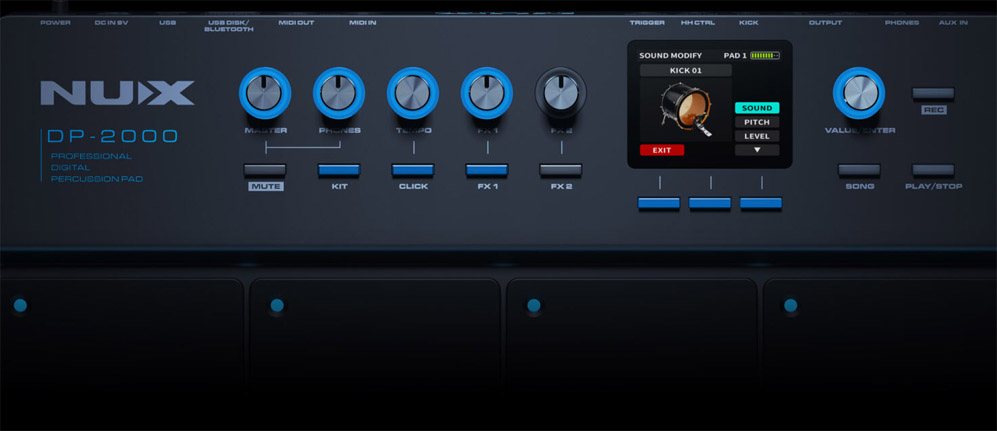Select LEVEL in the screen menu

tap(757, 136)
